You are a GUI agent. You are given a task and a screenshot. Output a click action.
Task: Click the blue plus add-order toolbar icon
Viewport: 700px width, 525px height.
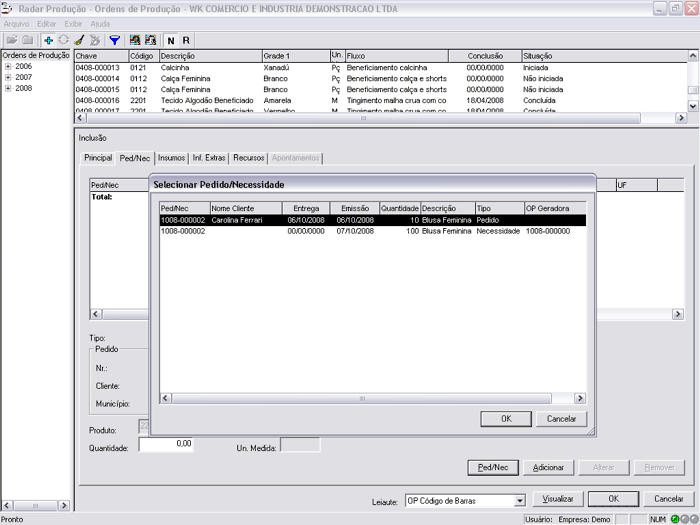click(x=48, y=40)
